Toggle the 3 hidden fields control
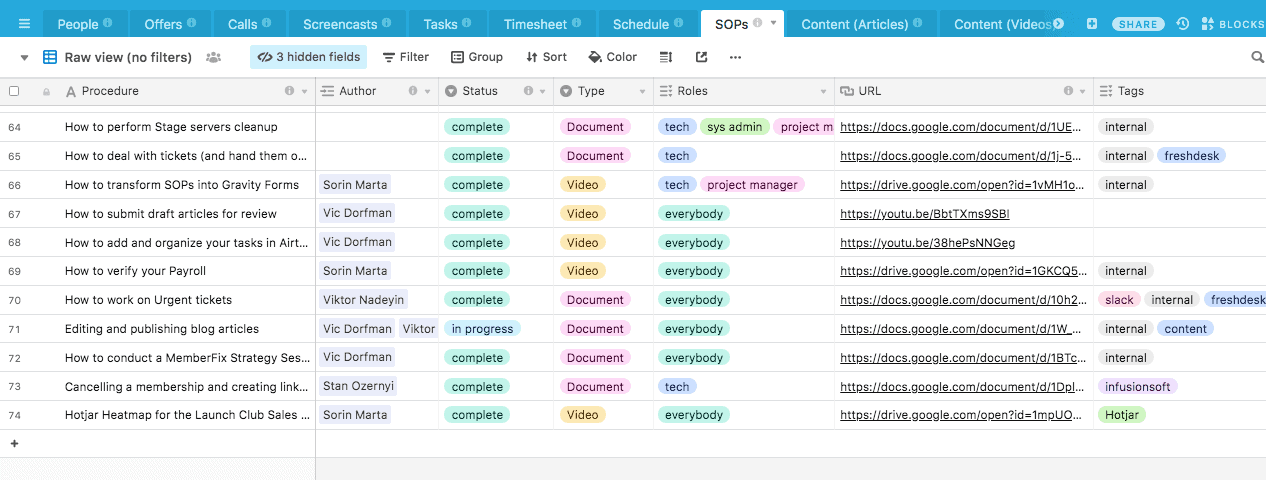Viewport: 1266px width, 480px height. [308, 58]
